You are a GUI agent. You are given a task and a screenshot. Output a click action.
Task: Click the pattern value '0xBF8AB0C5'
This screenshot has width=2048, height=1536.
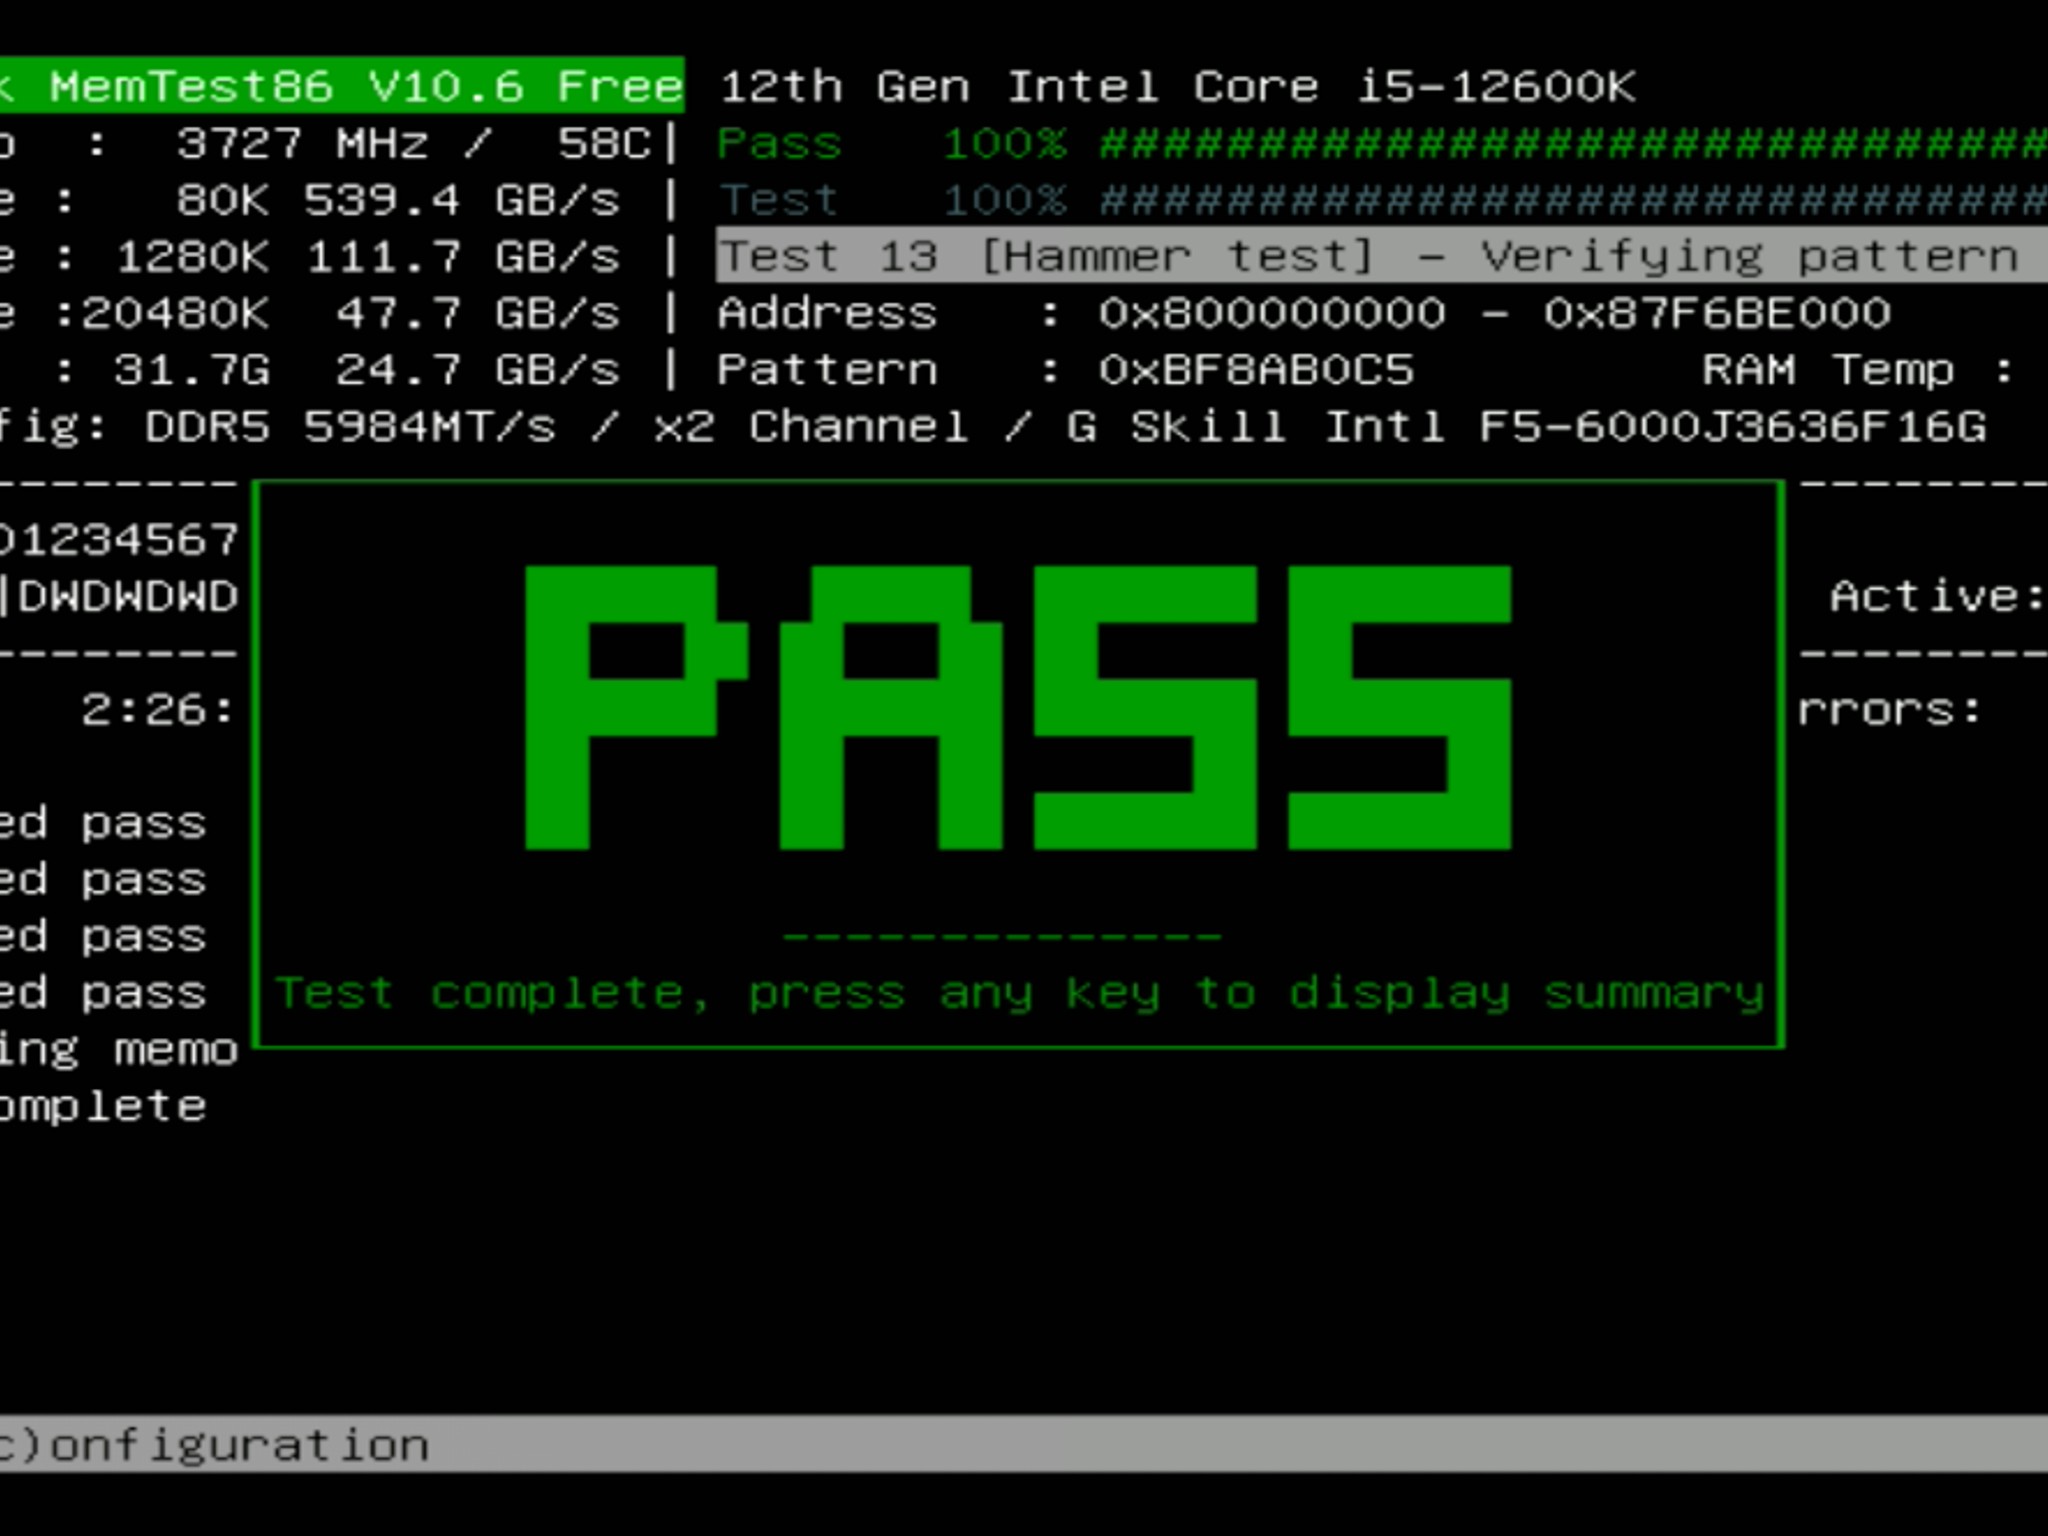1257,370
